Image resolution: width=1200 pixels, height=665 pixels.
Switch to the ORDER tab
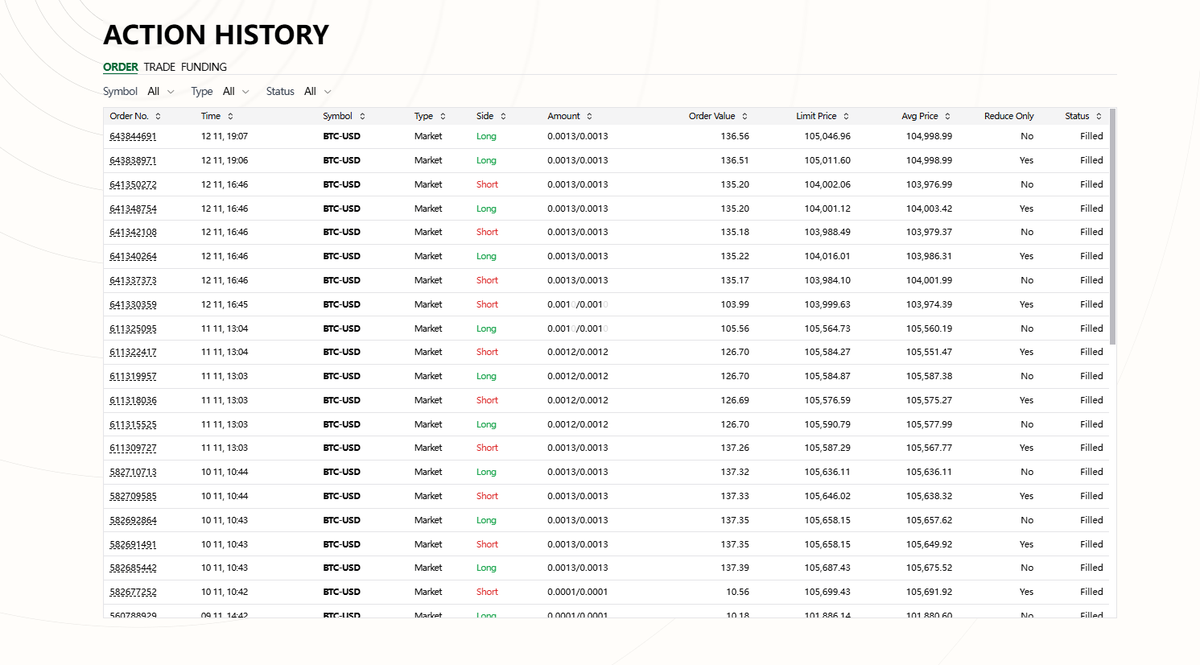(x=120, y=67)
